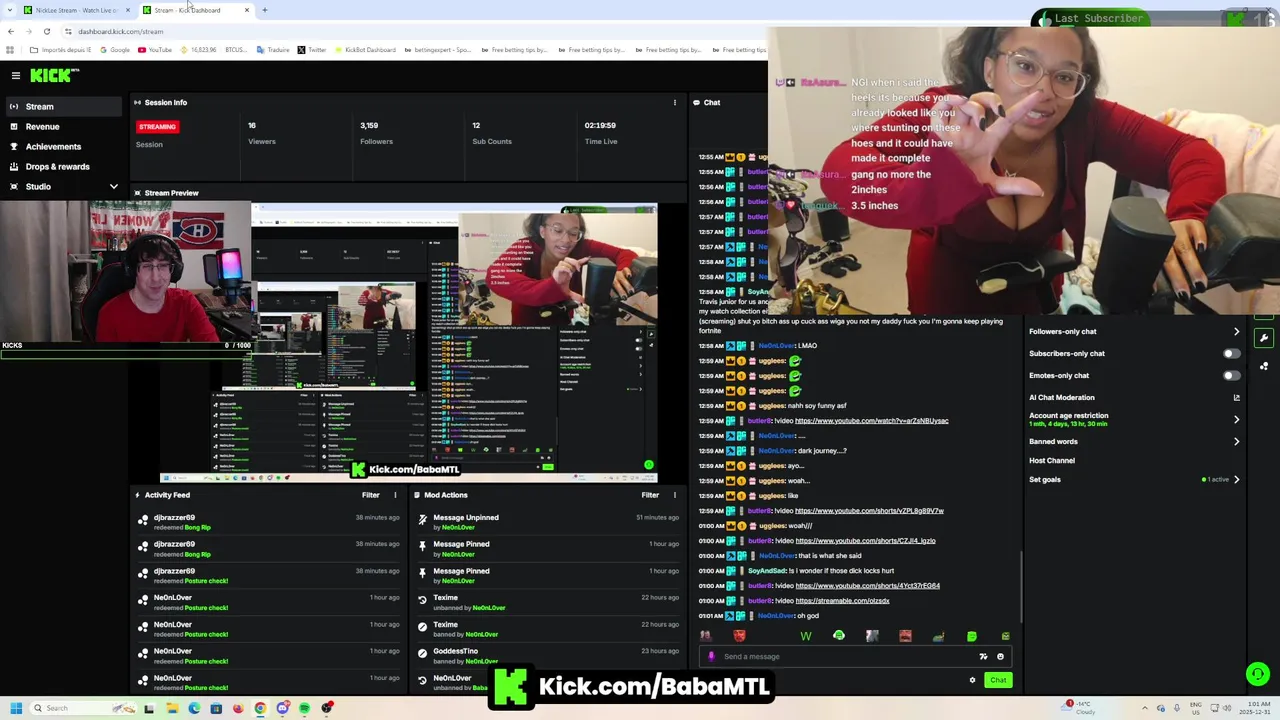Click the Message Unpinned mod action row

pyautogui.click(x=547, y=522)
